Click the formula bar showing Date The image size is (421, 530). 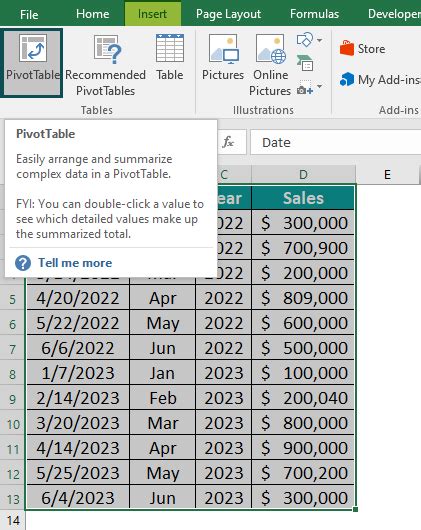pos(336,142)
